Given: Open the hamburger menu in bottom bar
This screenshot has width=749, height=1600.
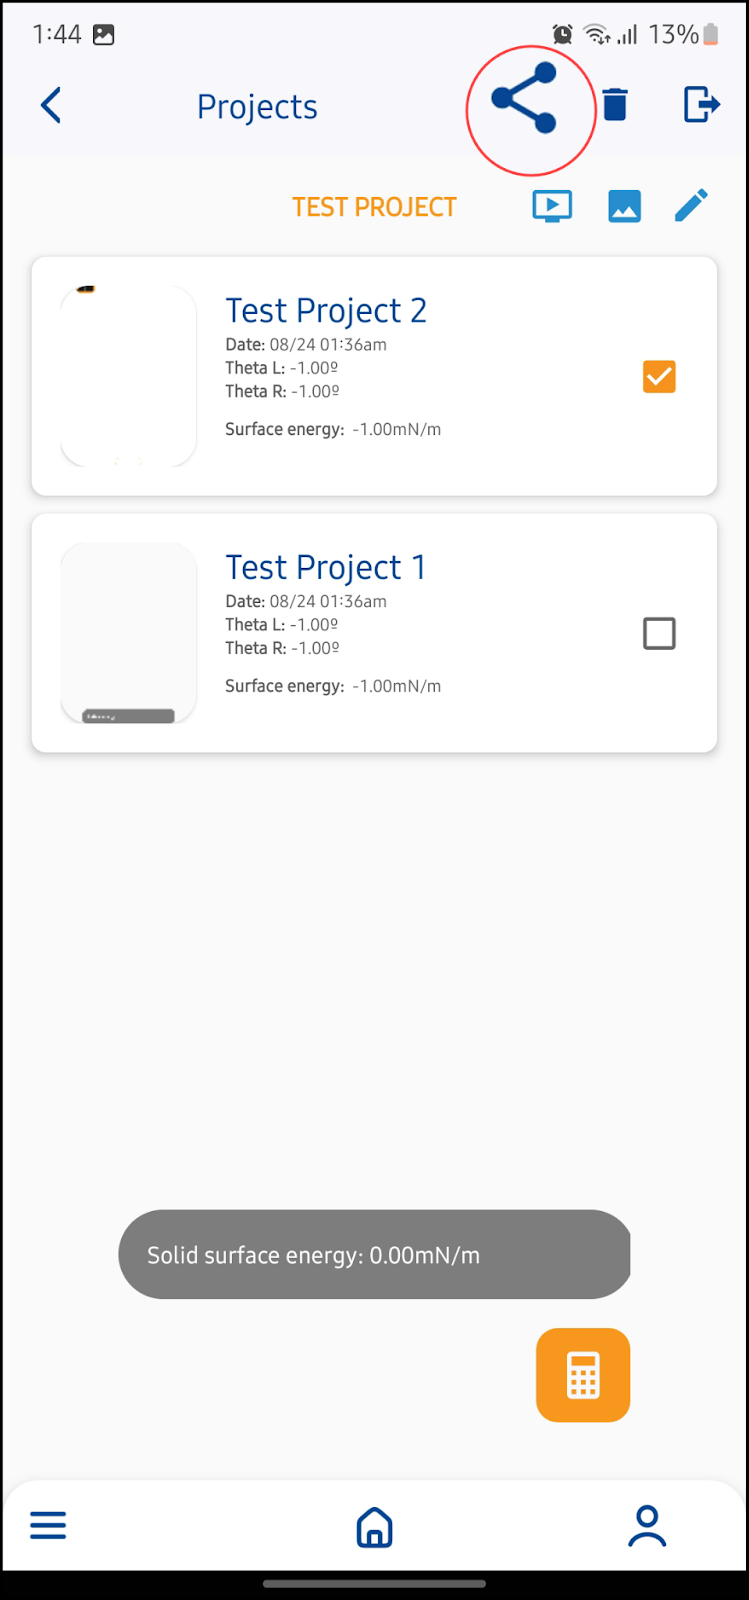Looking at the screenshot, I should click(48, 1526).
